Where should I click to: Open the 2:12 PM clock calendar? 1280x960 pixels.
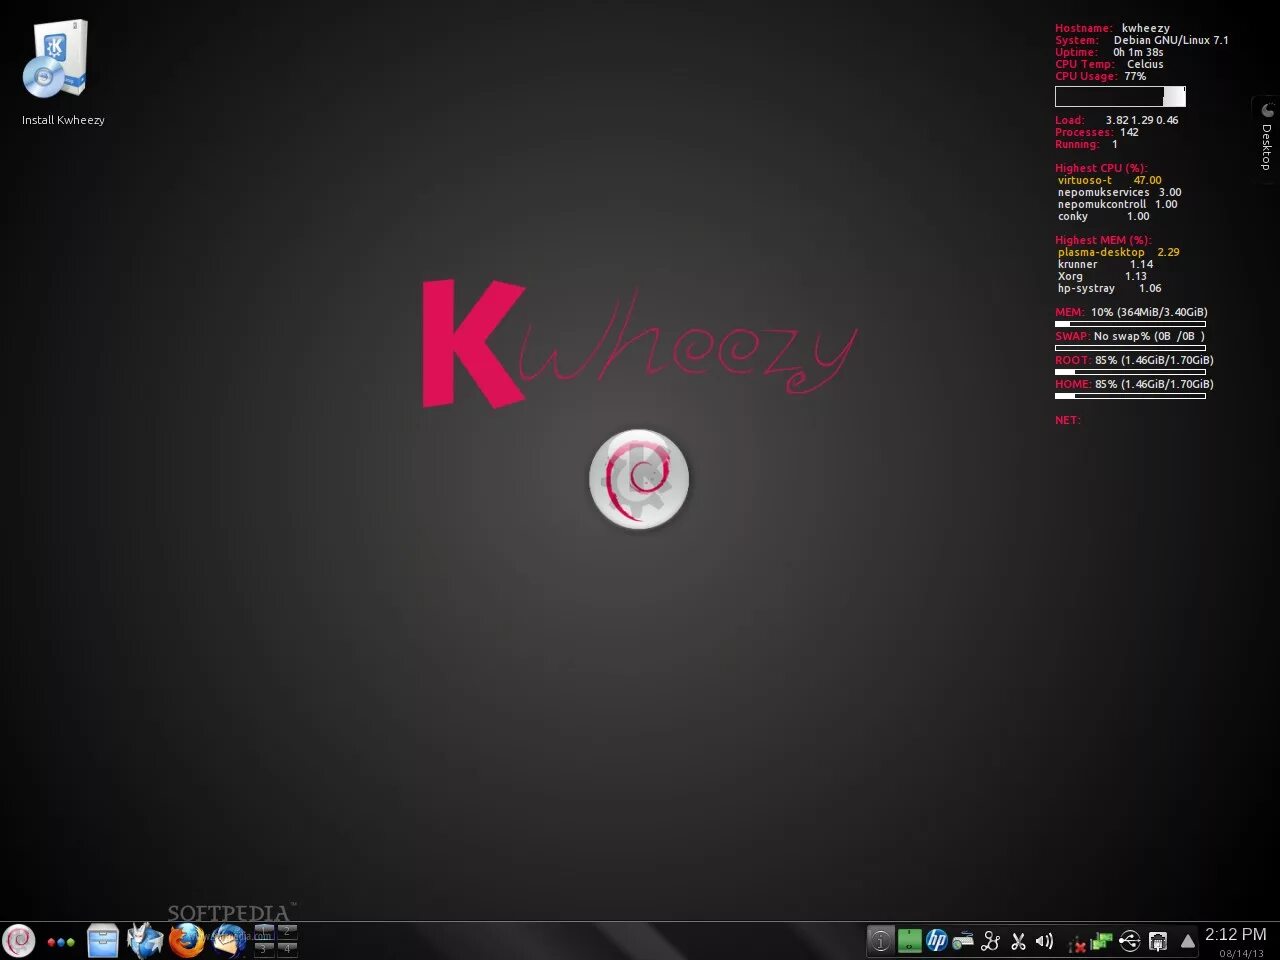click(1235, 934)
